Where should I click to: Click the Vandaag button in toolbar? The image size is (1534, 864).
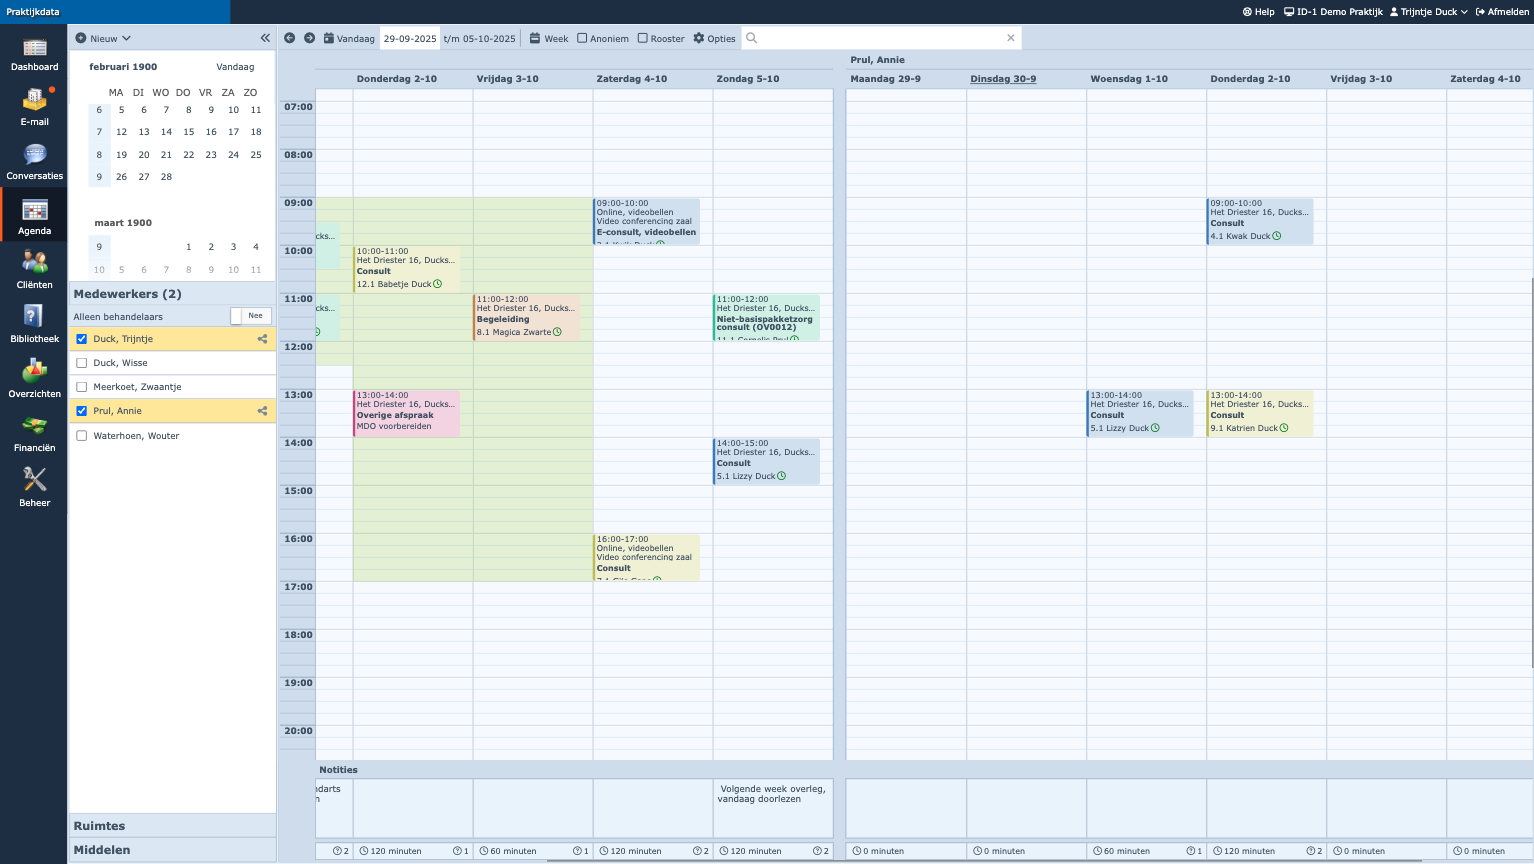[349, 38]
